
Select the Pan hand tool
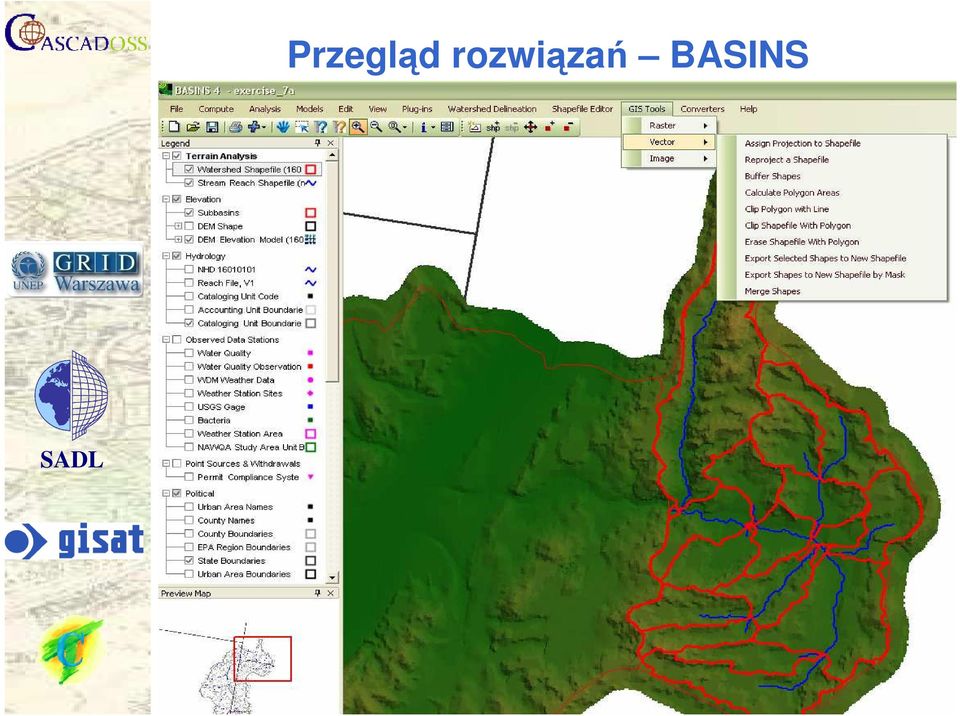282,127
